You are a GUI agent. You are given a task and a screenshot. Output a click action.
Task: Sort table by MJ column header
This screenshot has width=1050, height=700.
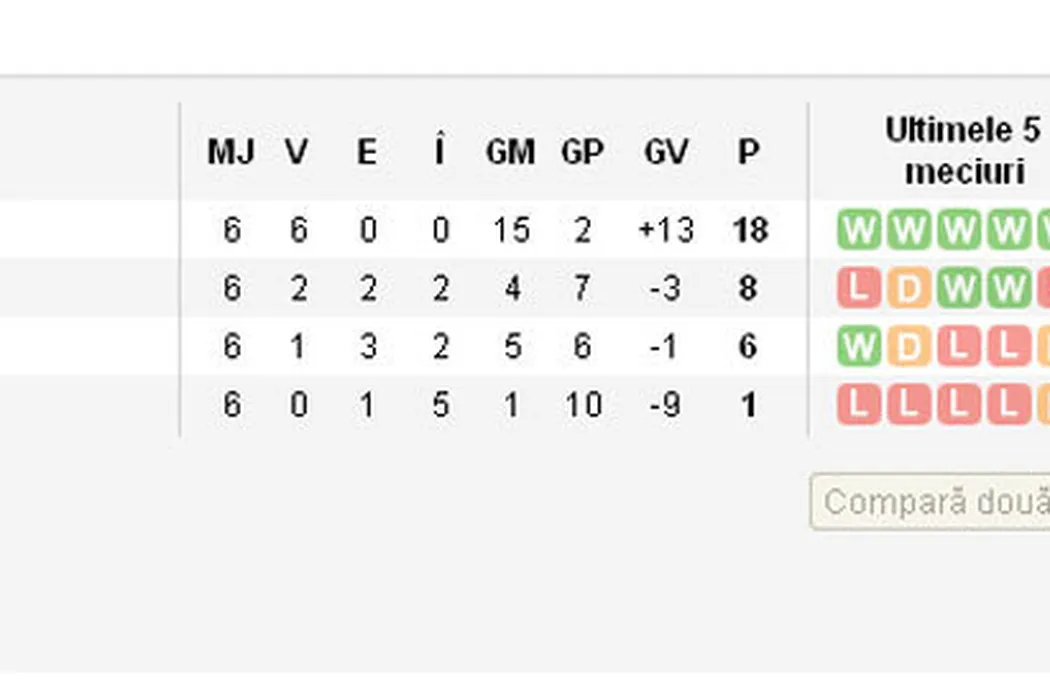click(x=231, y=153)
